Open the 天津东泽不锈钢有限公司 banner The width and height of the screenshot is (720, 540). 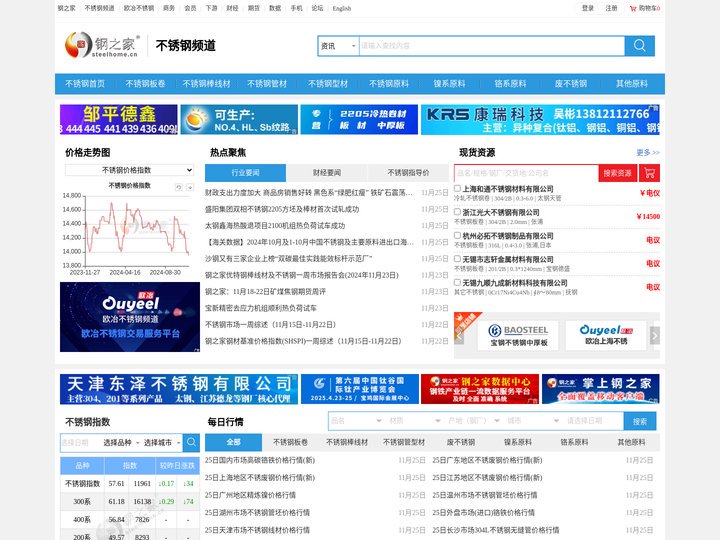(179, 389)
